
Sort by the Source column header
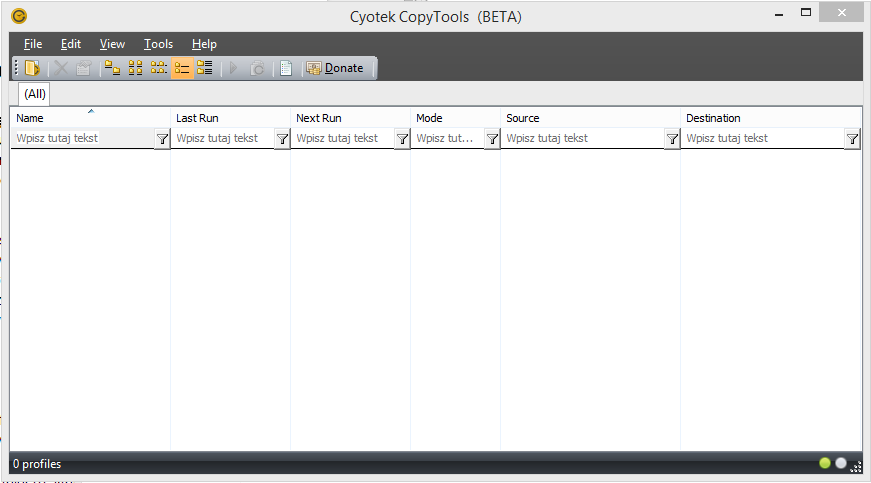pos(590,118)
